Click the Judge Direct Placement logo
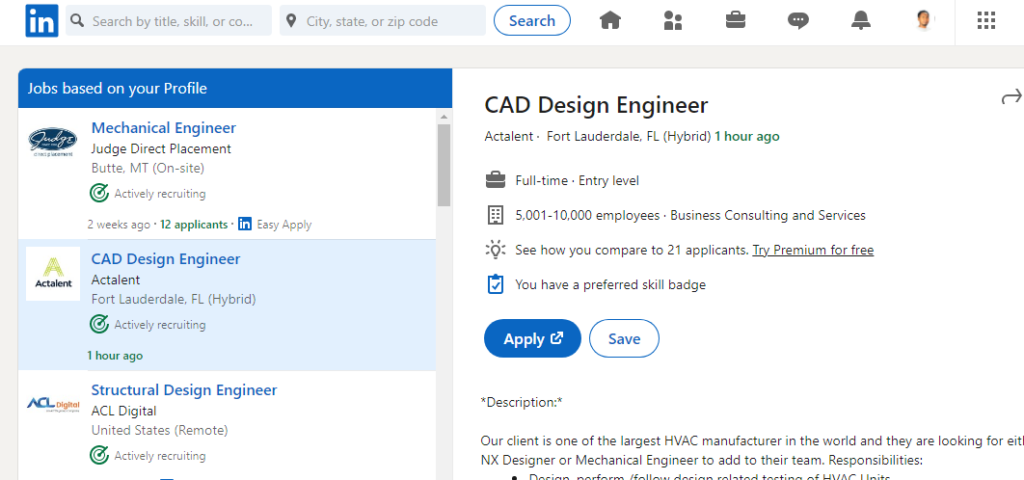Image resolution: width=1024 pixels, height=480 pixels. tap(53, 142)
